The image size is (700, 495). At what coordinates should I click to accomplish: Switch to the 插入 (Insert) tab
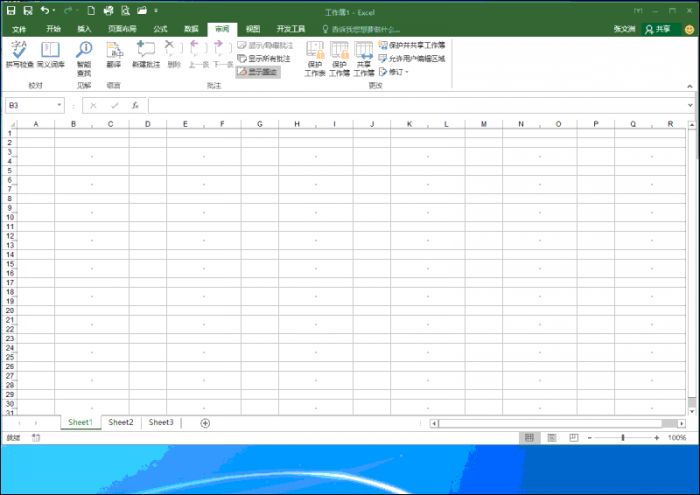[x=84, y=29]
